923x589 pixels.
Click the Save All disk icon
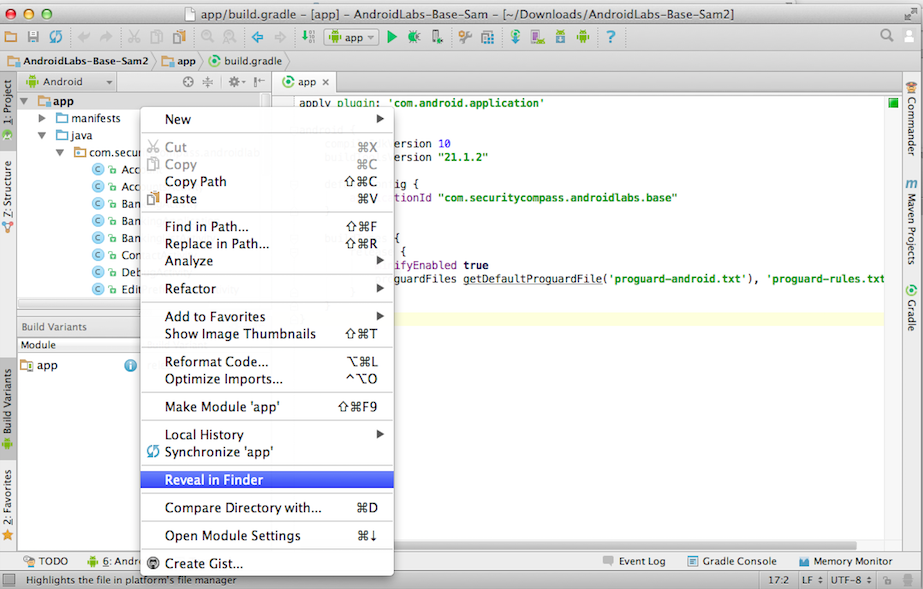point(33,37)
